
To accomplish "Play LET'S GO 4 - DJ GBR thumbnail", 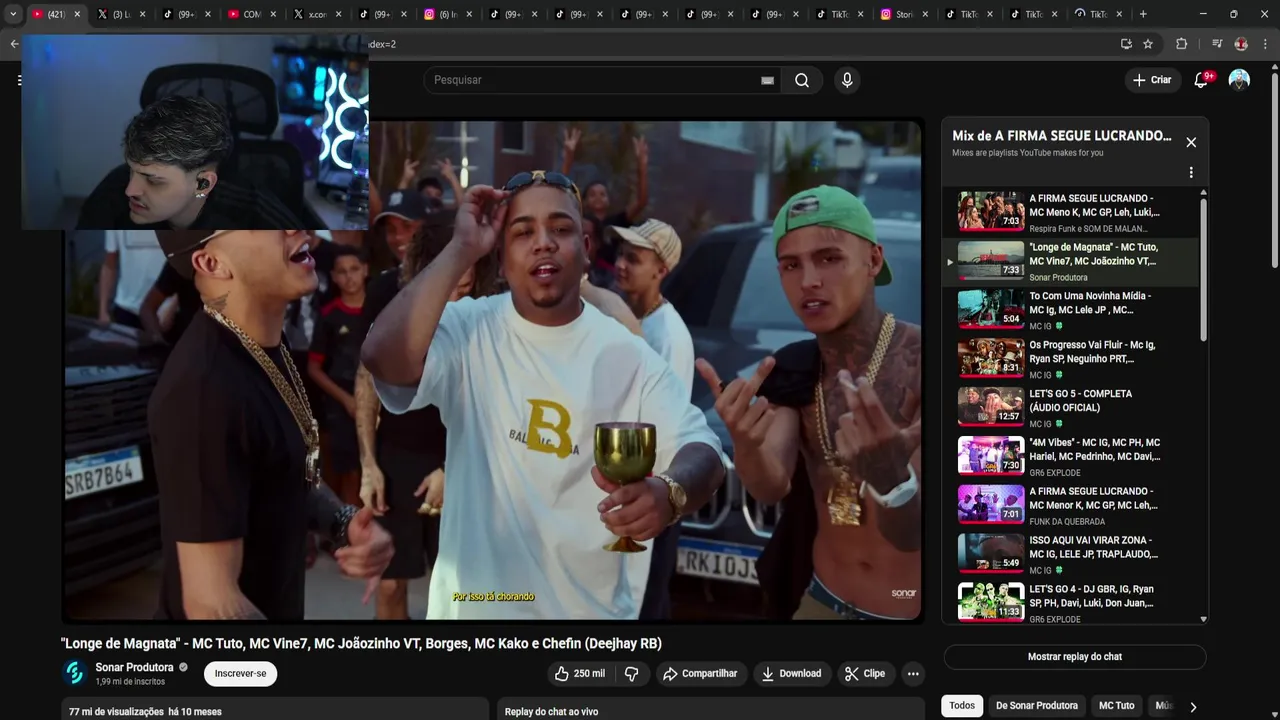I will coord(991,603).
